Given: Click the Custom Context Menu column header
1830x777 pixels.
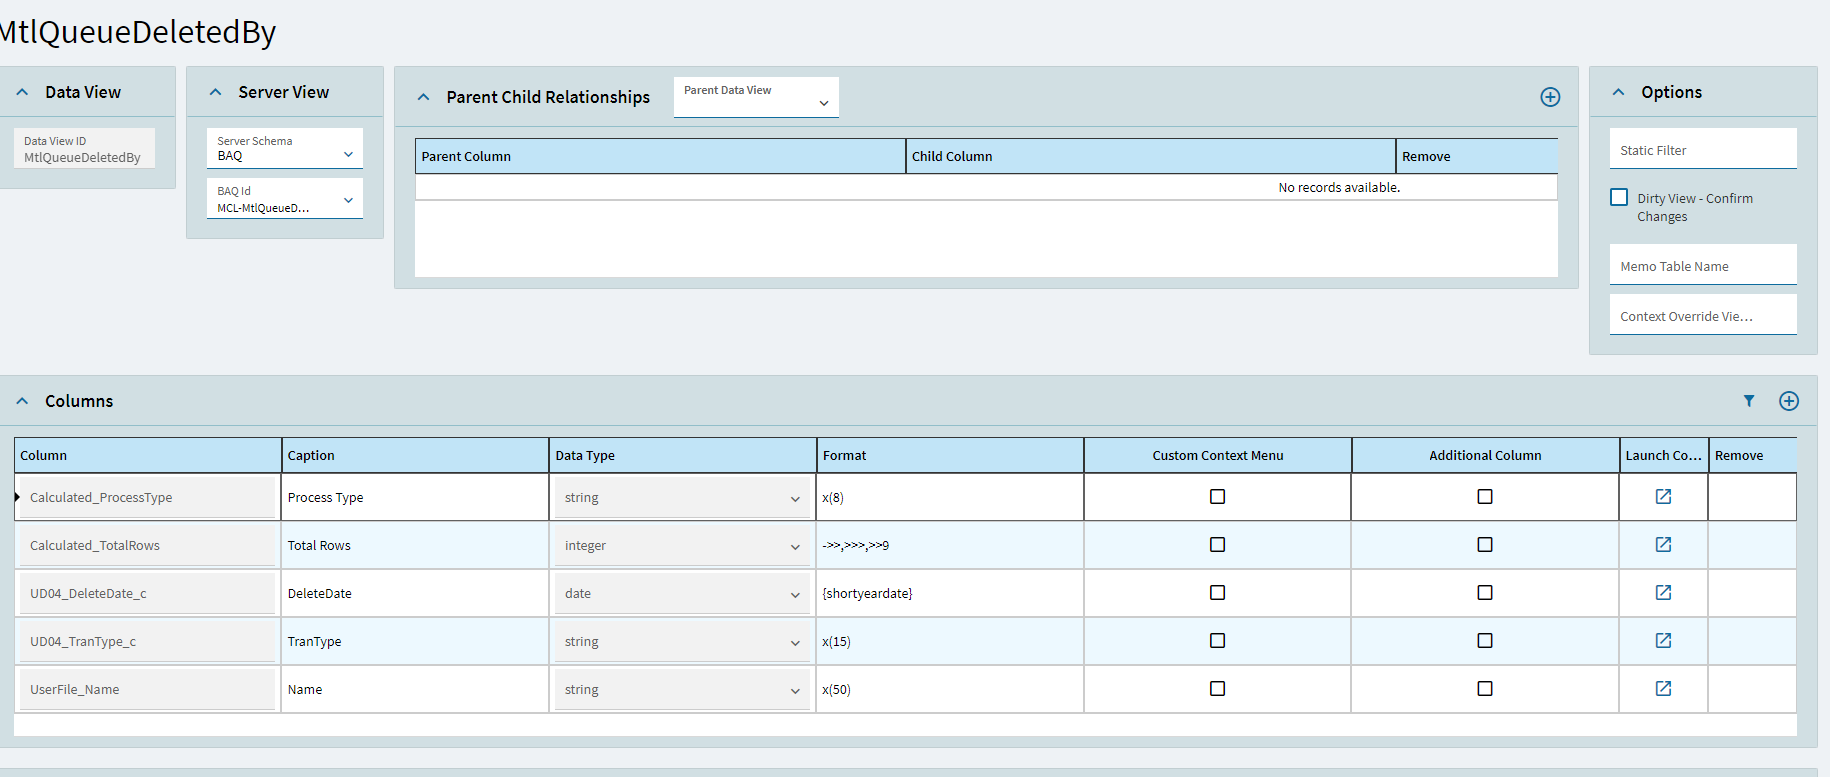Looking at the screenshot, I should tap(1218, 455).
